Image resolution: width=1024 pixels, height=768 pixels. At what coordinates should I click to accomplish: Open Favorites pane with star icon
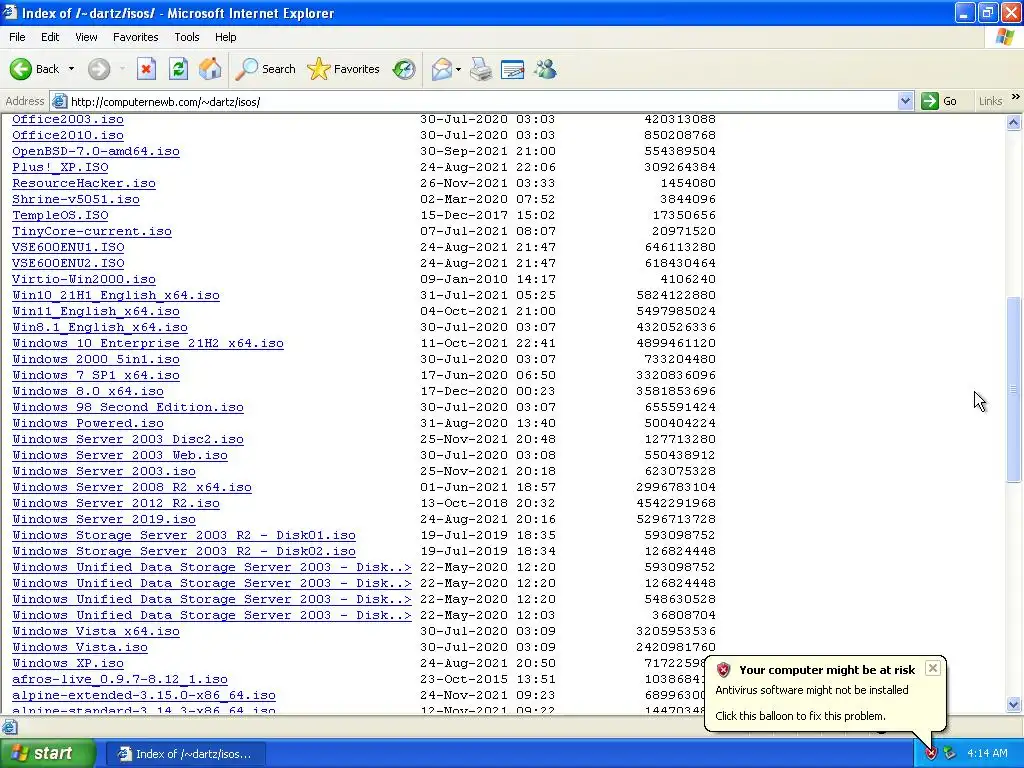tap(343, 69)
